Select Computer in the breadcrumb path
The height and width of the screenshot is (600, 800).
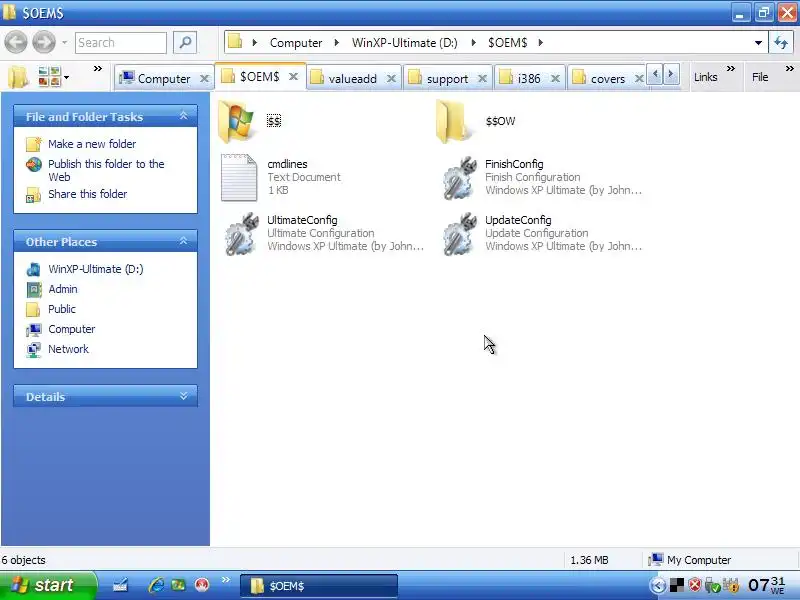(296, 43)
